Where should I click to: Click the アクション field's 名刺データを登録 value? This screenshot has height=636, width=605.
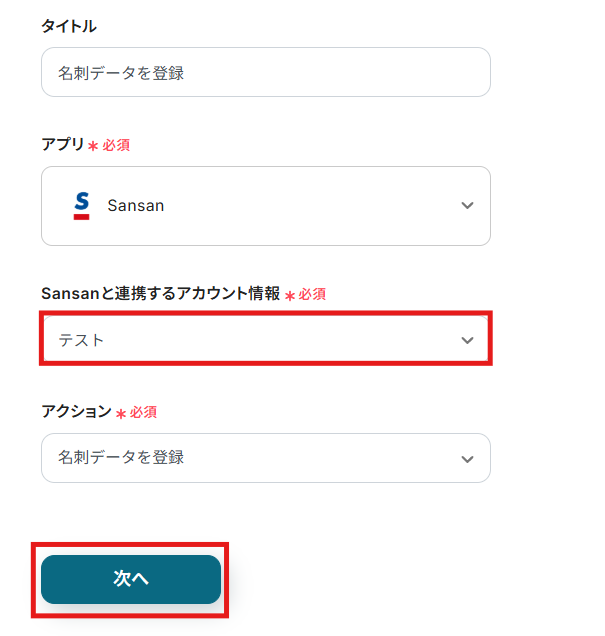point(121,458)
